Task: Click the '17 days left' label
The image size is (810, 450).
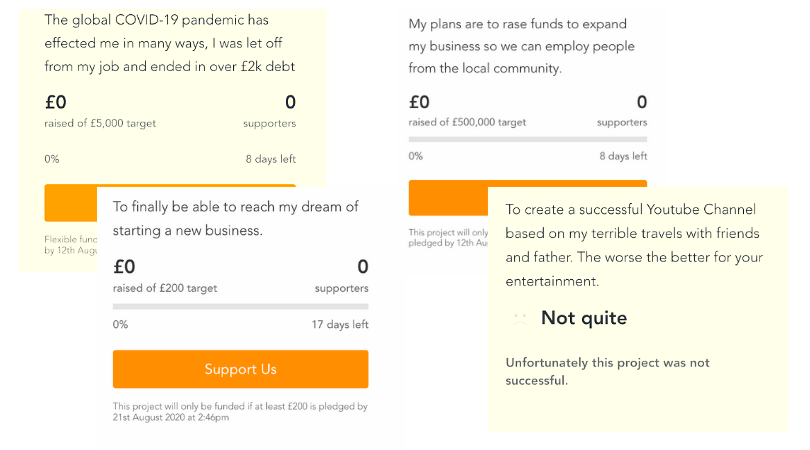Action: click(x=340, y=324)
